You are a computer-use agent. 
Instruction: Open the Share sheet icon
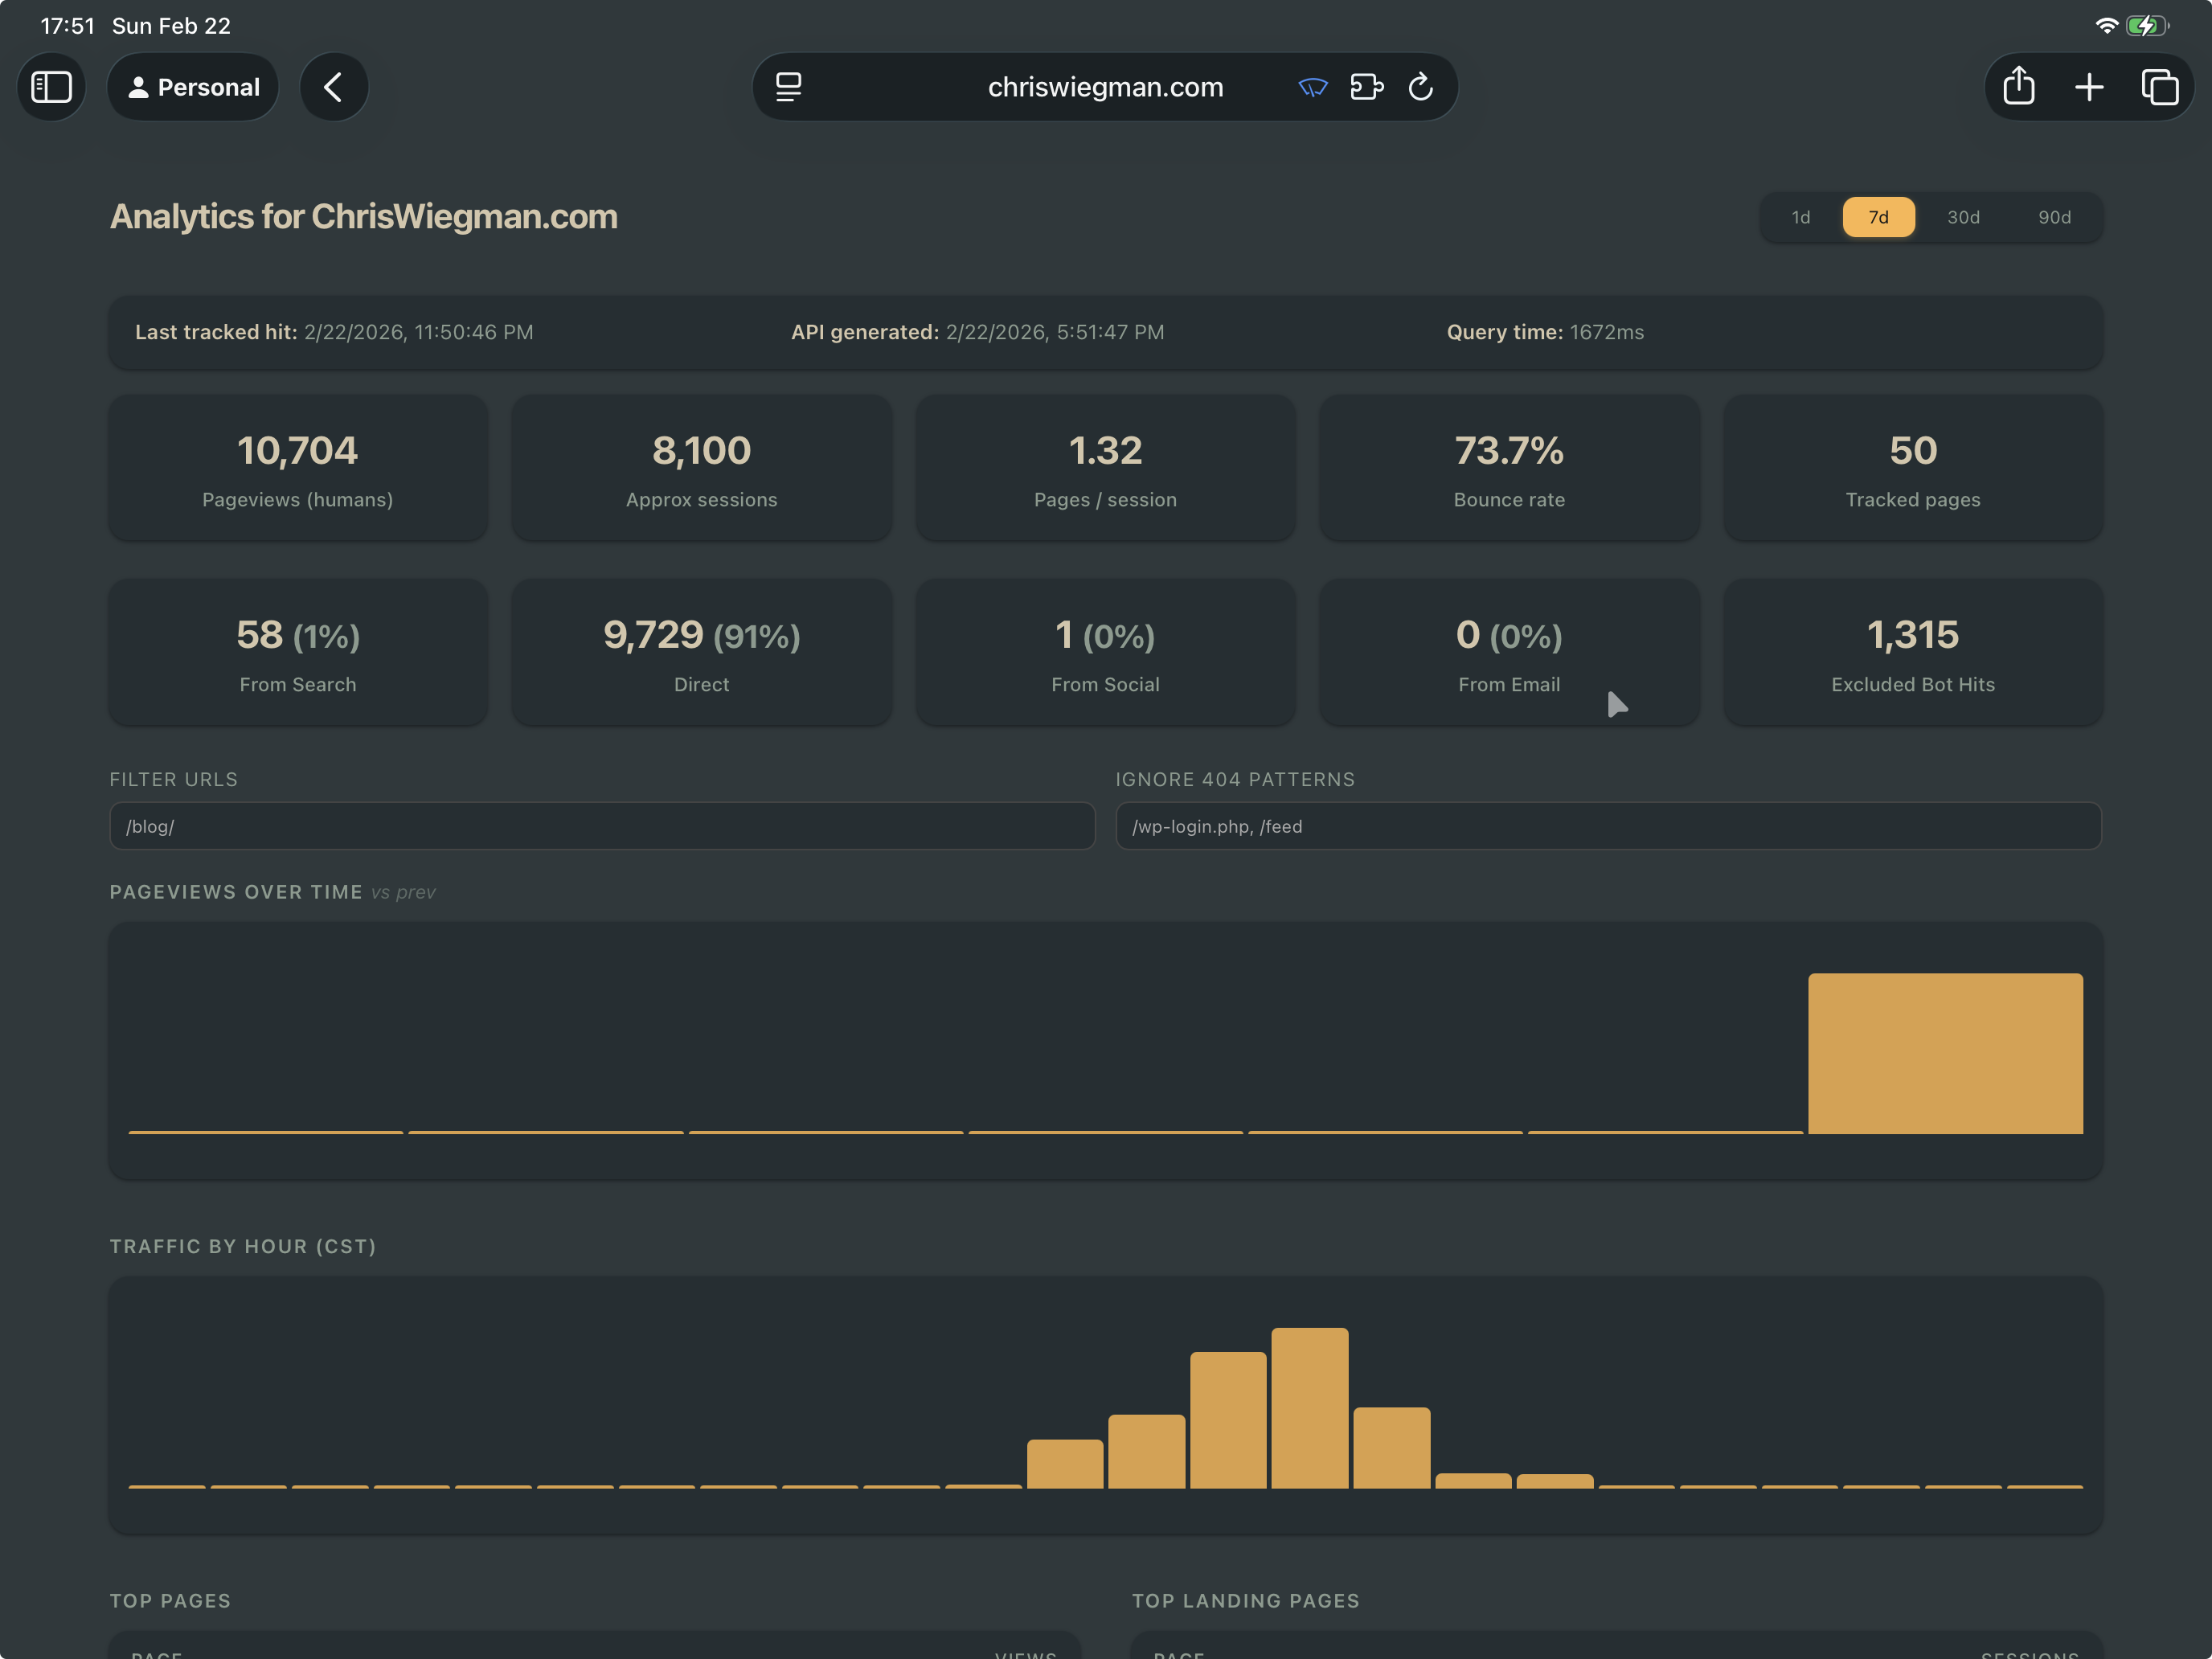(2019, 86)
